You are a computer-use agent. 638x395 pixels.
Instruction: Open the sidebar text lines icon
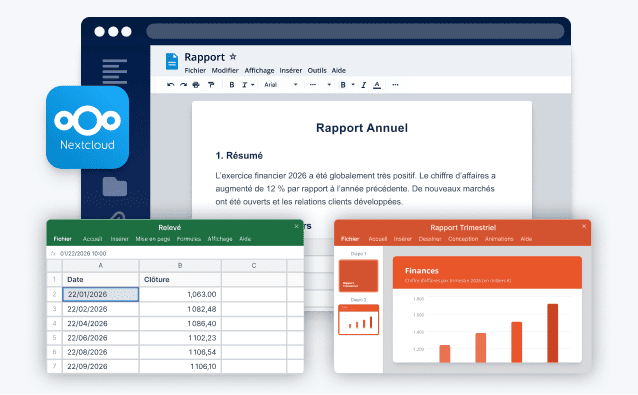pyautogui.click(x=115, y=71)
